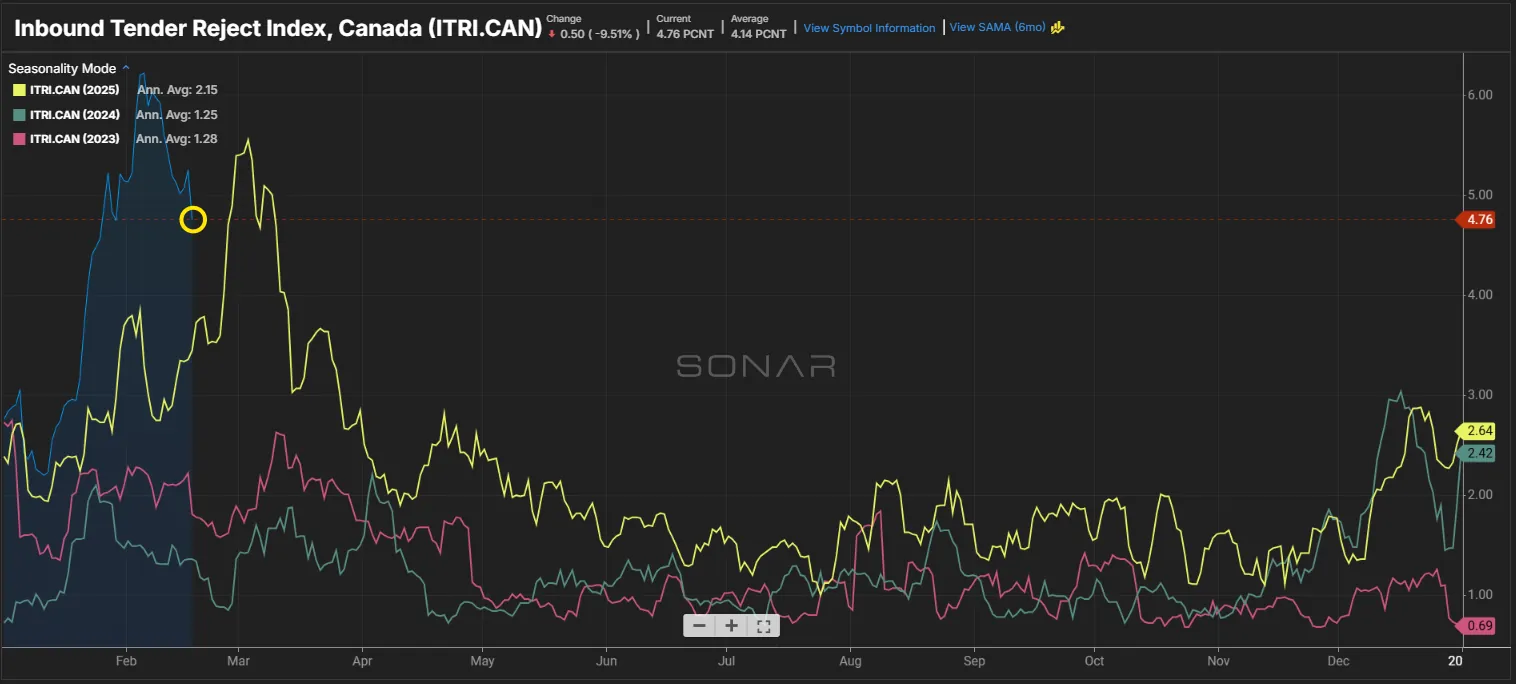The width and height of the screenshot is (1516, 684).
Task: Click the SAMA icon beside View SAMA
Action: pos(1057,28)
